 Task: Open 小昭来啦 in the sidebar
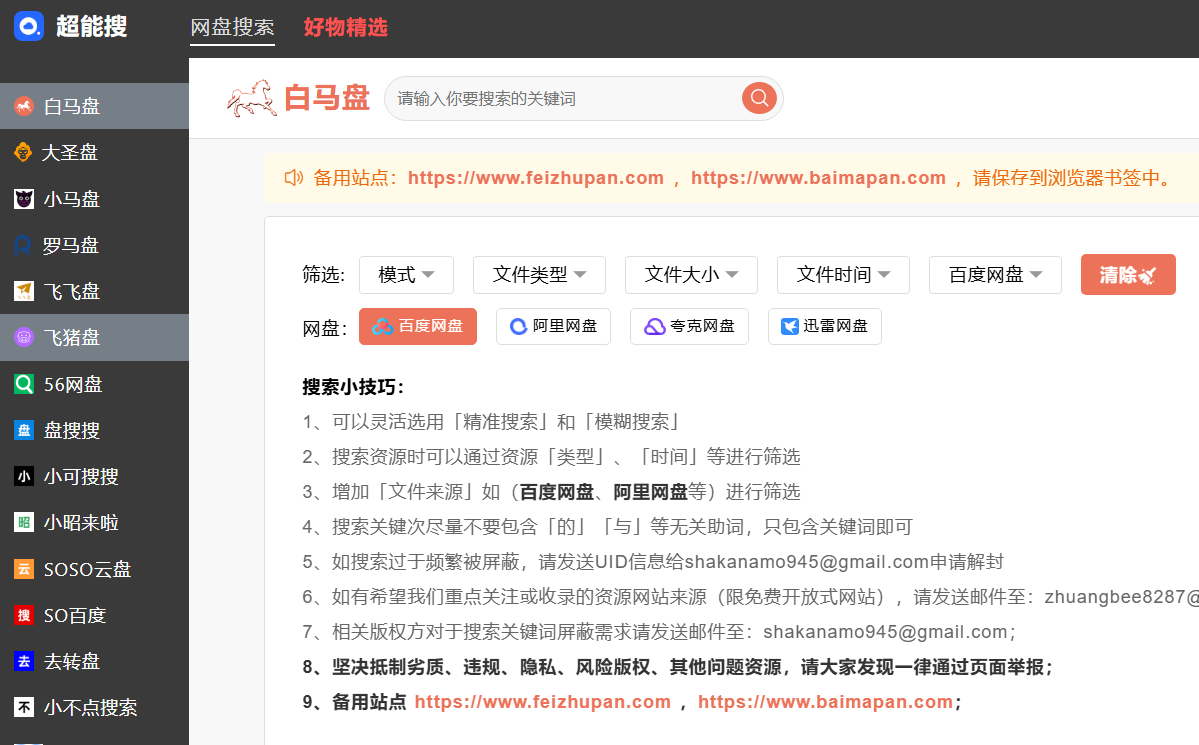(x=94, y=522)
